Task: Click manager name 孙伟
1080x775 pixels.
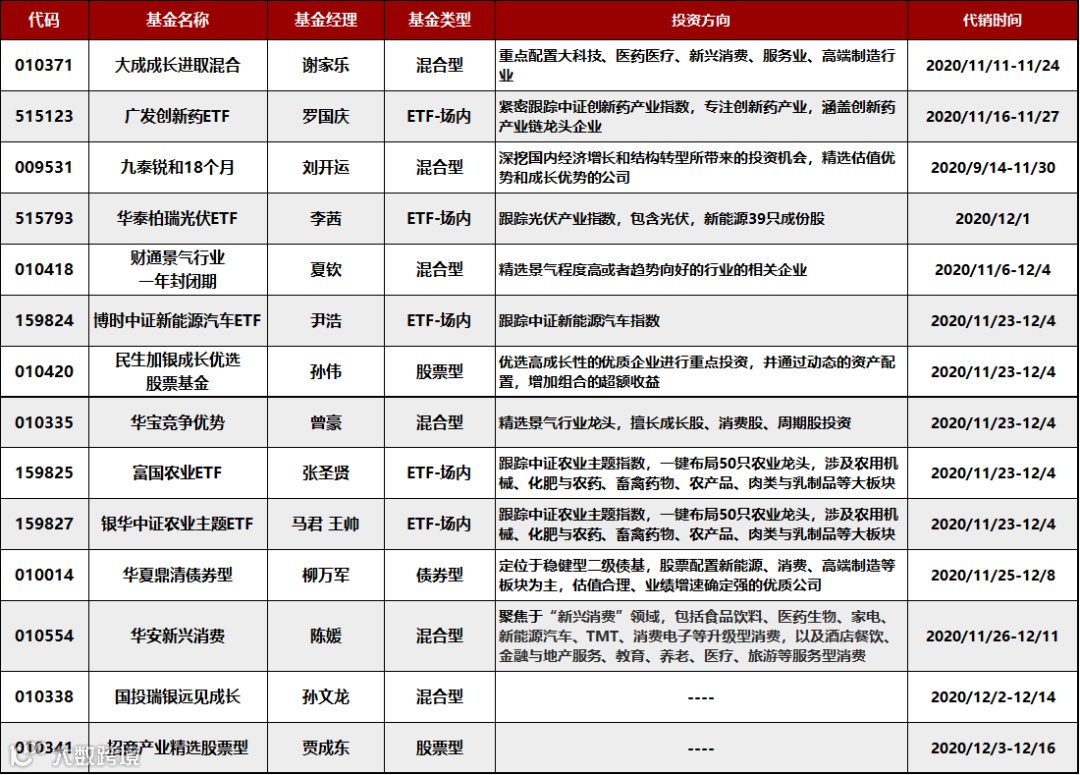Action: pos(326,371)
